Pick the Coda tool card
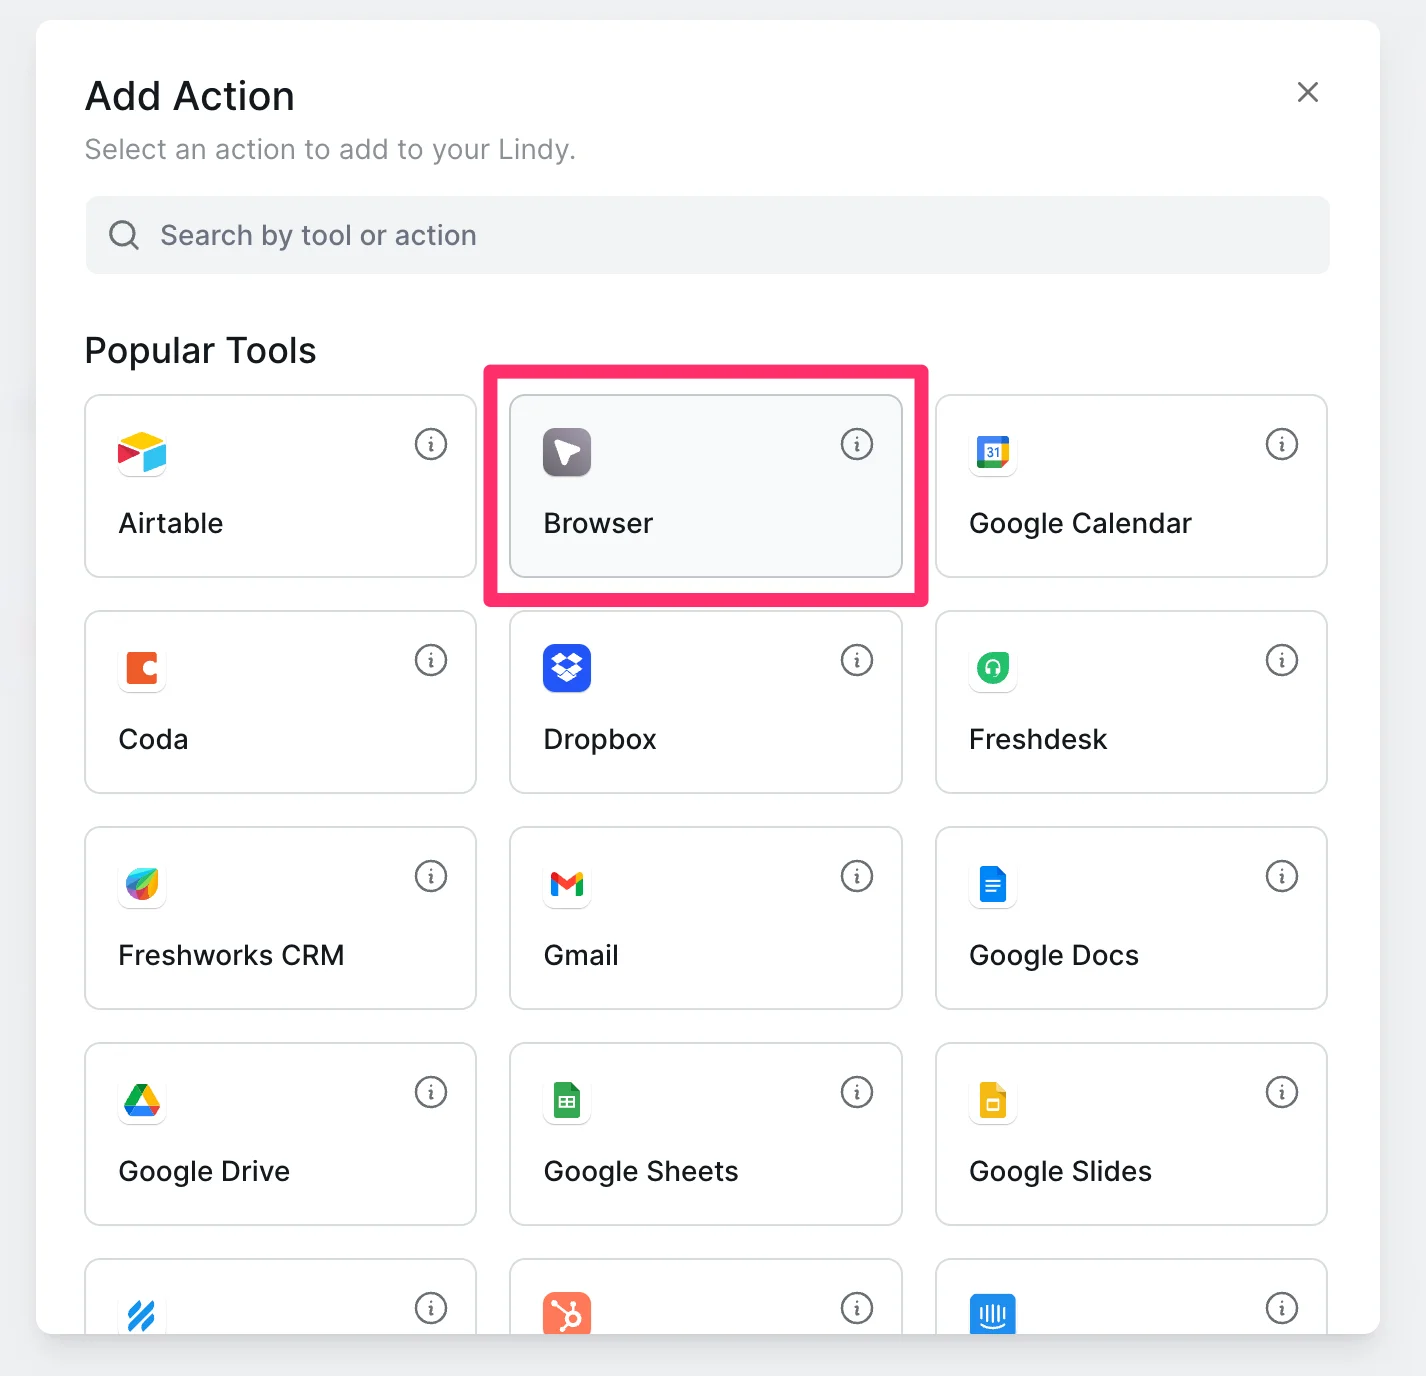The width and height of the screenshot is (1426, 1376). point(280,702)
